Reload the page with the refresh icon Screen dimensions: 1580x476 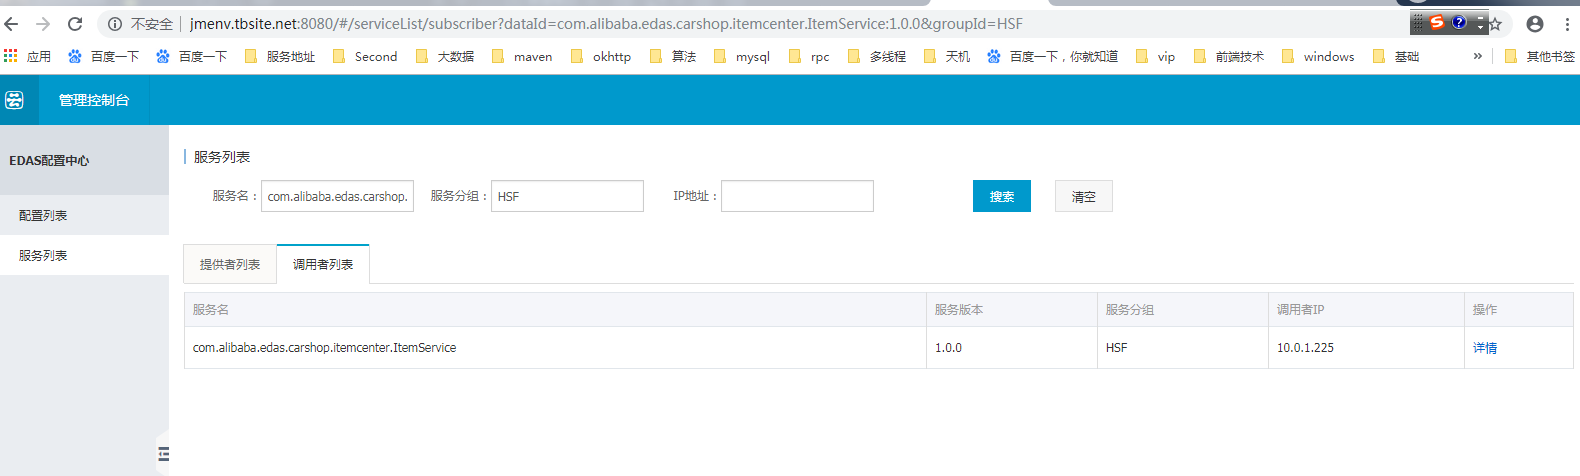pyautogui.click(x=75, y=24)
